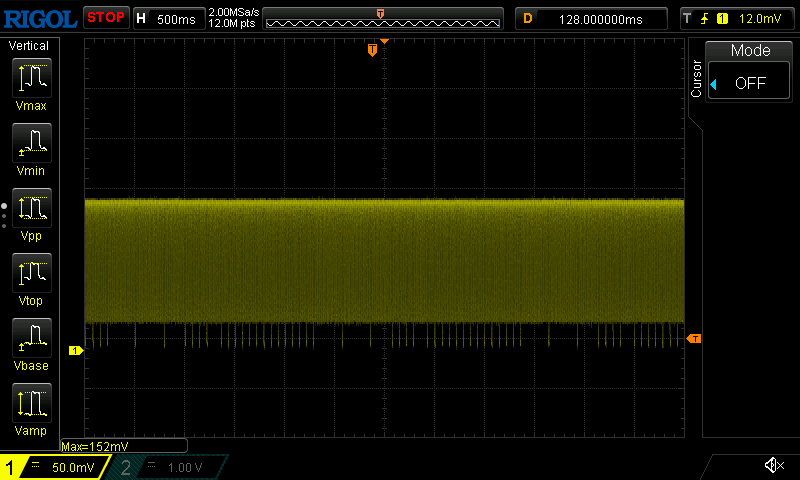Screen dimensions: 800x480
Task: Click the trigger level marker on right edge
Action: point(694,339)
